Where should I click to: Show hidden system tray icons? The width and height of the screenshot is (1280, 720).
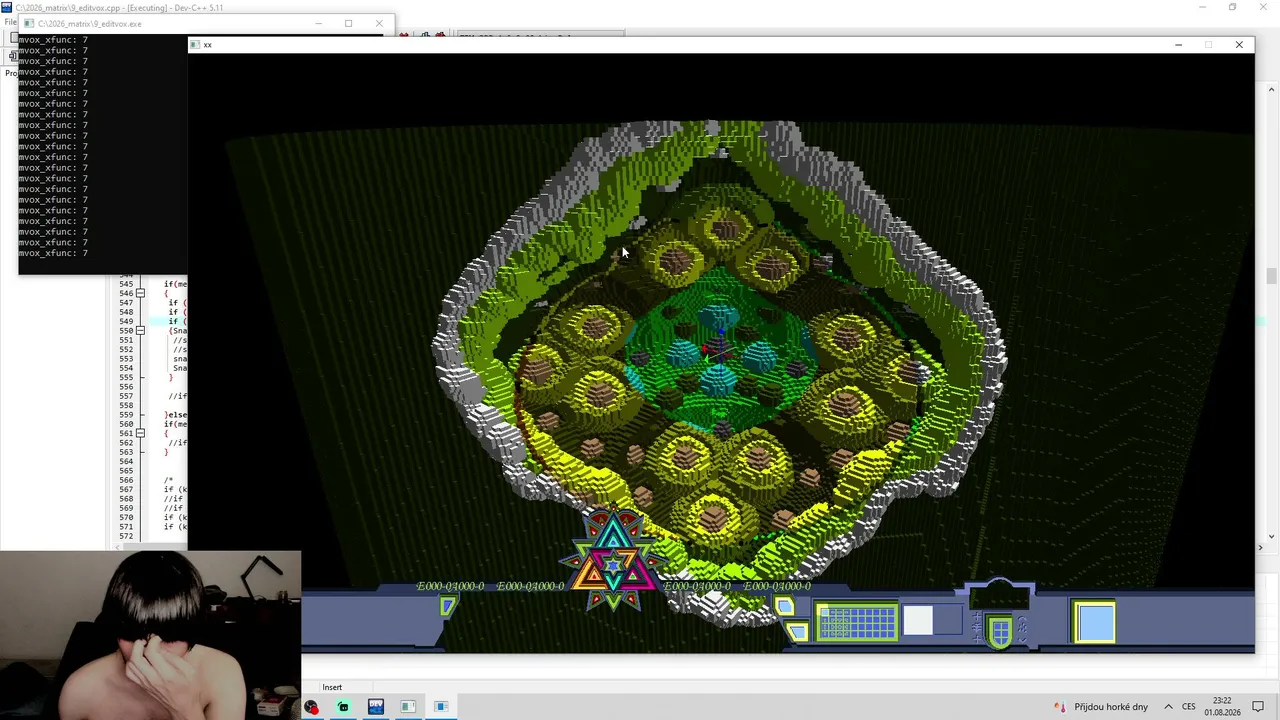1168,707
